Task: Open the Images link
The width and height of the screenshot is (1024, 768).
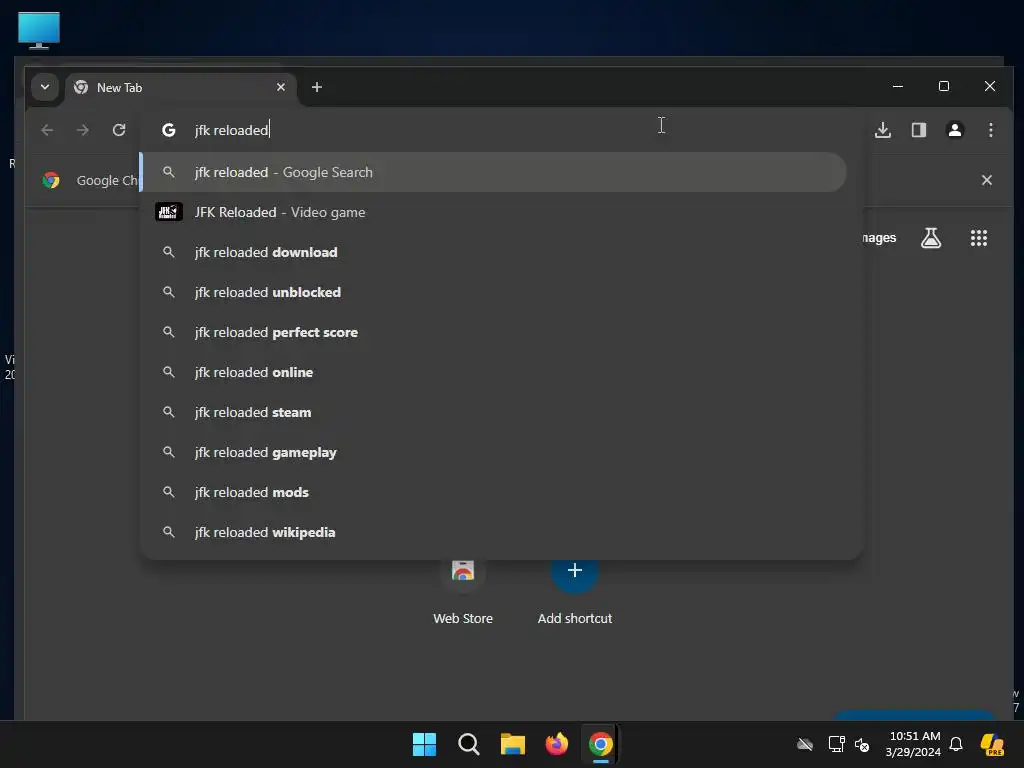Action: (880, 238)
